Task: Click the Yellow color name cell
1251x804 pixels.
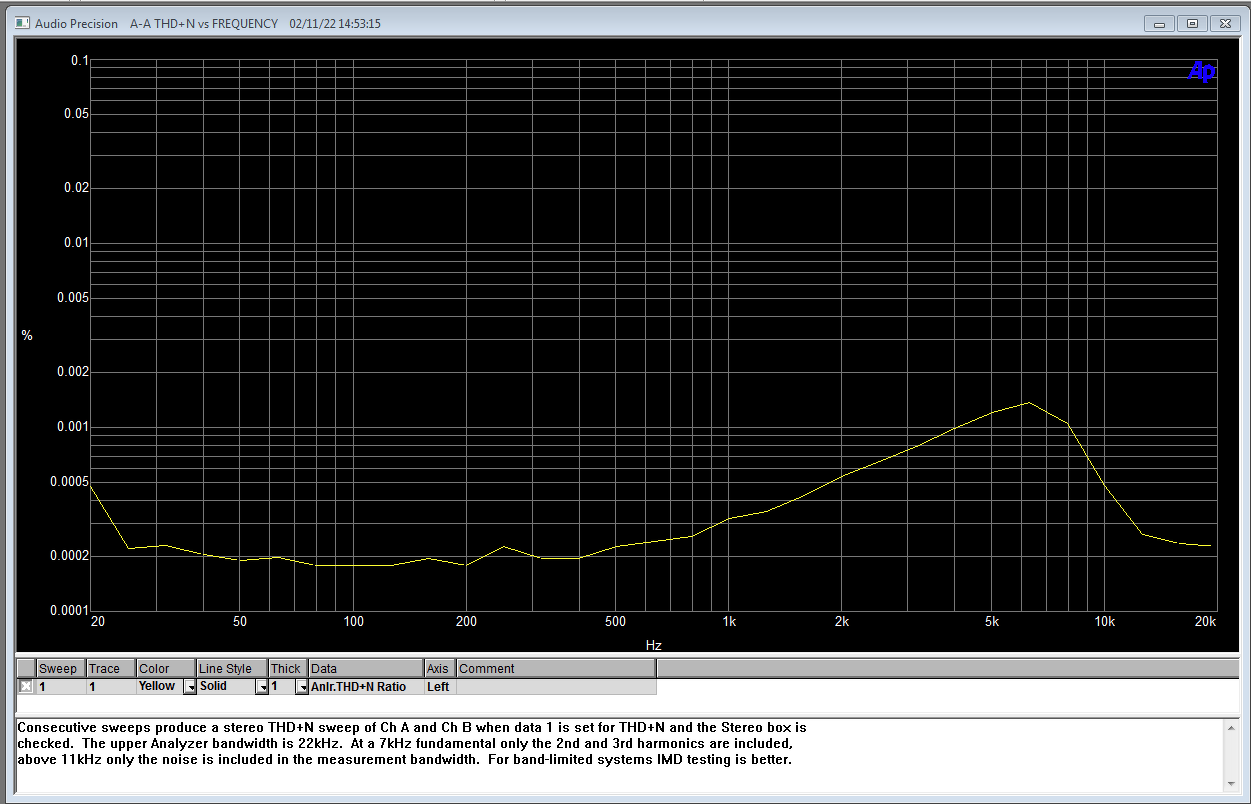Action: 160,686
